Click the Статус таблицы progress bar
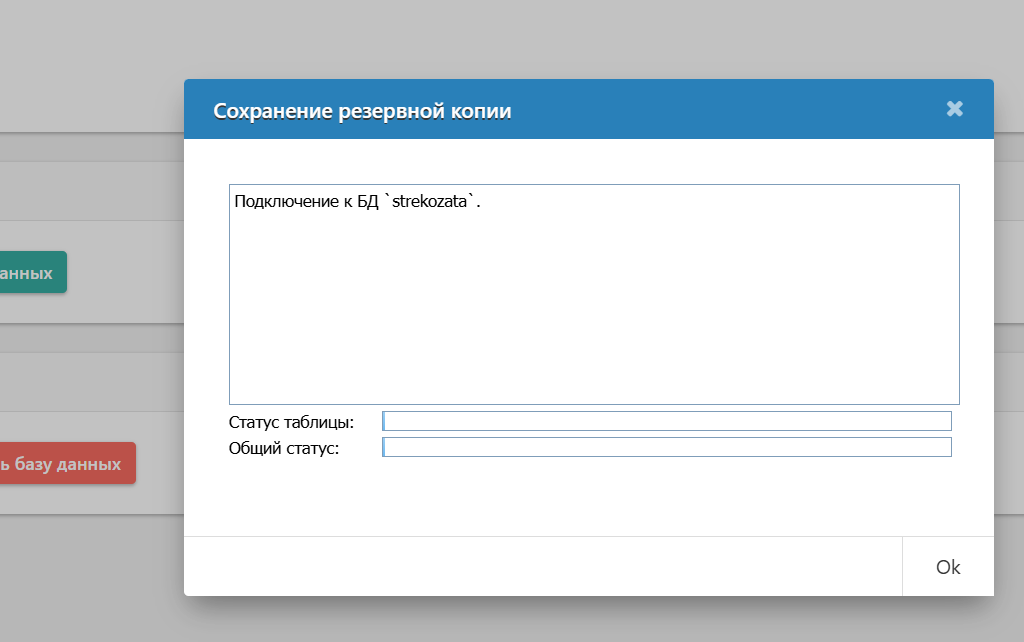Screen dimensions: 1024x642 pyautogui.click(x=667, y=421)
